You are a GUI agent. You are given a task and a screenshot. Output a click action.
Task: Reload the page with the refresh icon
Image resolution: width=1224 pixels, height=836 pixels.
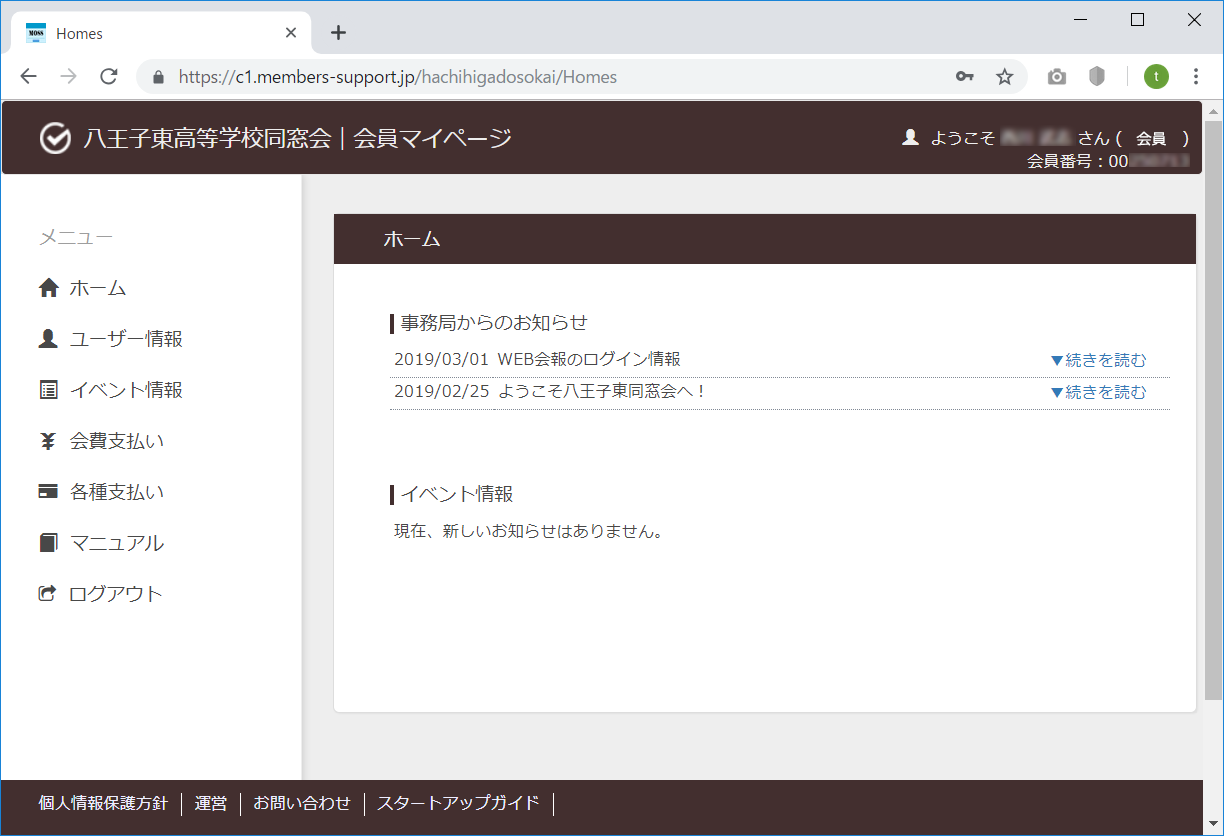click(109, 77)
